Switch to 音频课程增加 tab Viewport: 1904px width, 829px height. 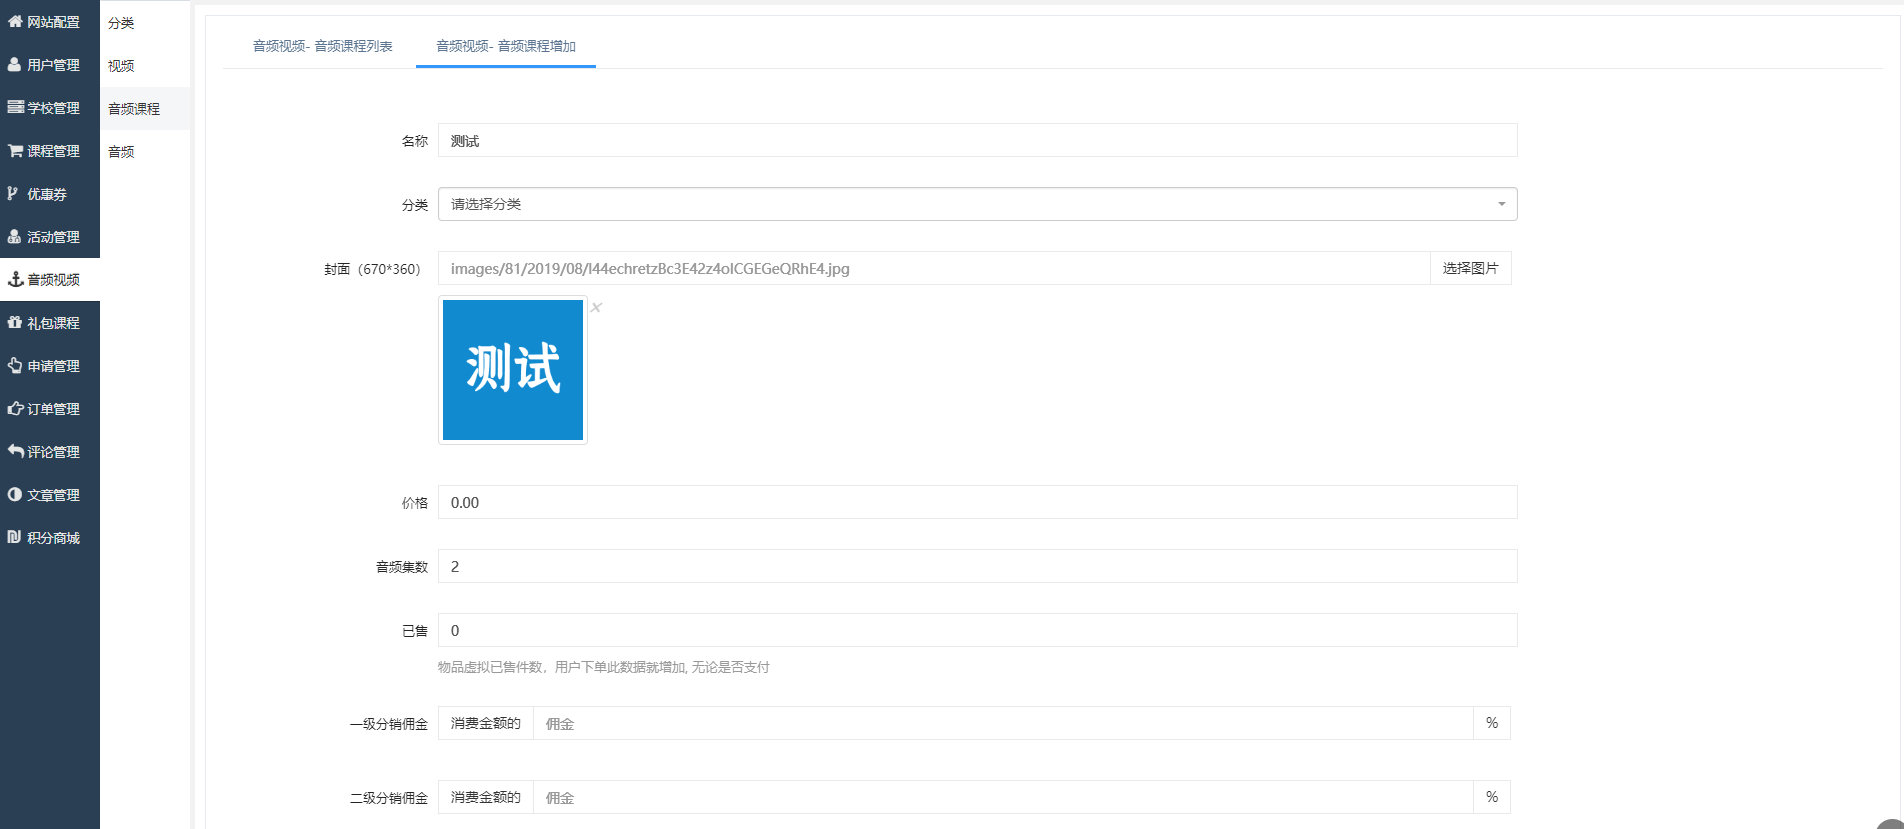coord(506,46)
